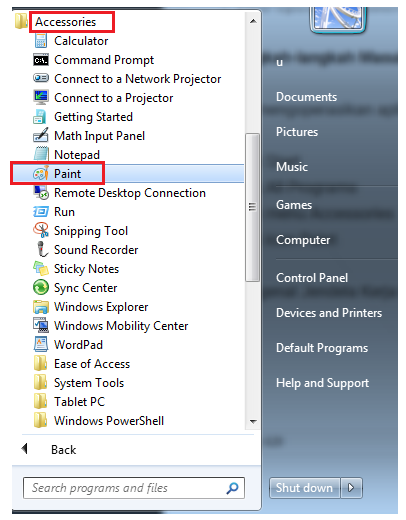Click the Shut down button
The height and width of the screenshot is (520, 406).
(304, 488)
